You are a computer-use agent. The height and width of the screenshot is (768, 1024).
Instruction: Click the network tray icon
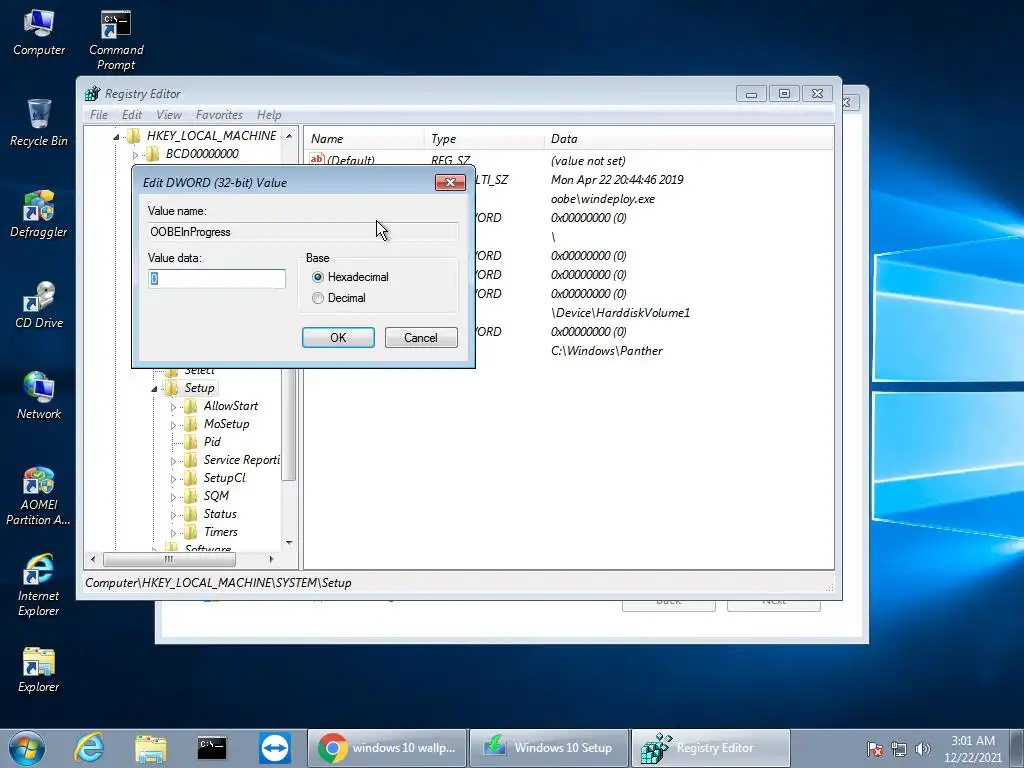(x=899, y=748)
